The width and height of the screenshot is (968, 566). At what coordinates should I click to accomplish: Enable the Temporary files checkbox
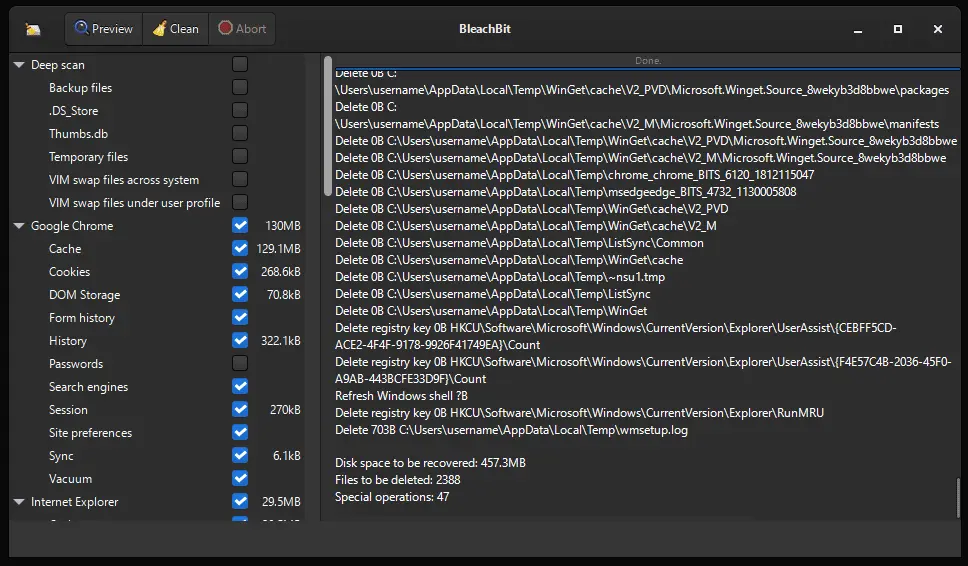tap(240, 156)
